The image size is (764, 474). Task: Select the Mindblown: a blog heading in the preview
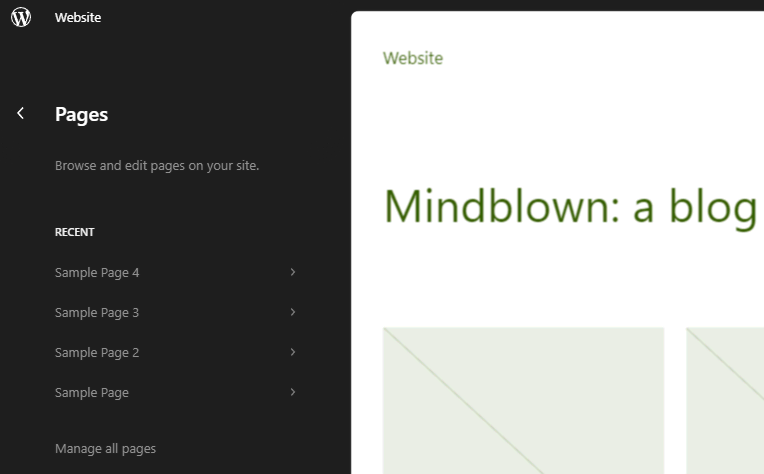coord(571,207)
